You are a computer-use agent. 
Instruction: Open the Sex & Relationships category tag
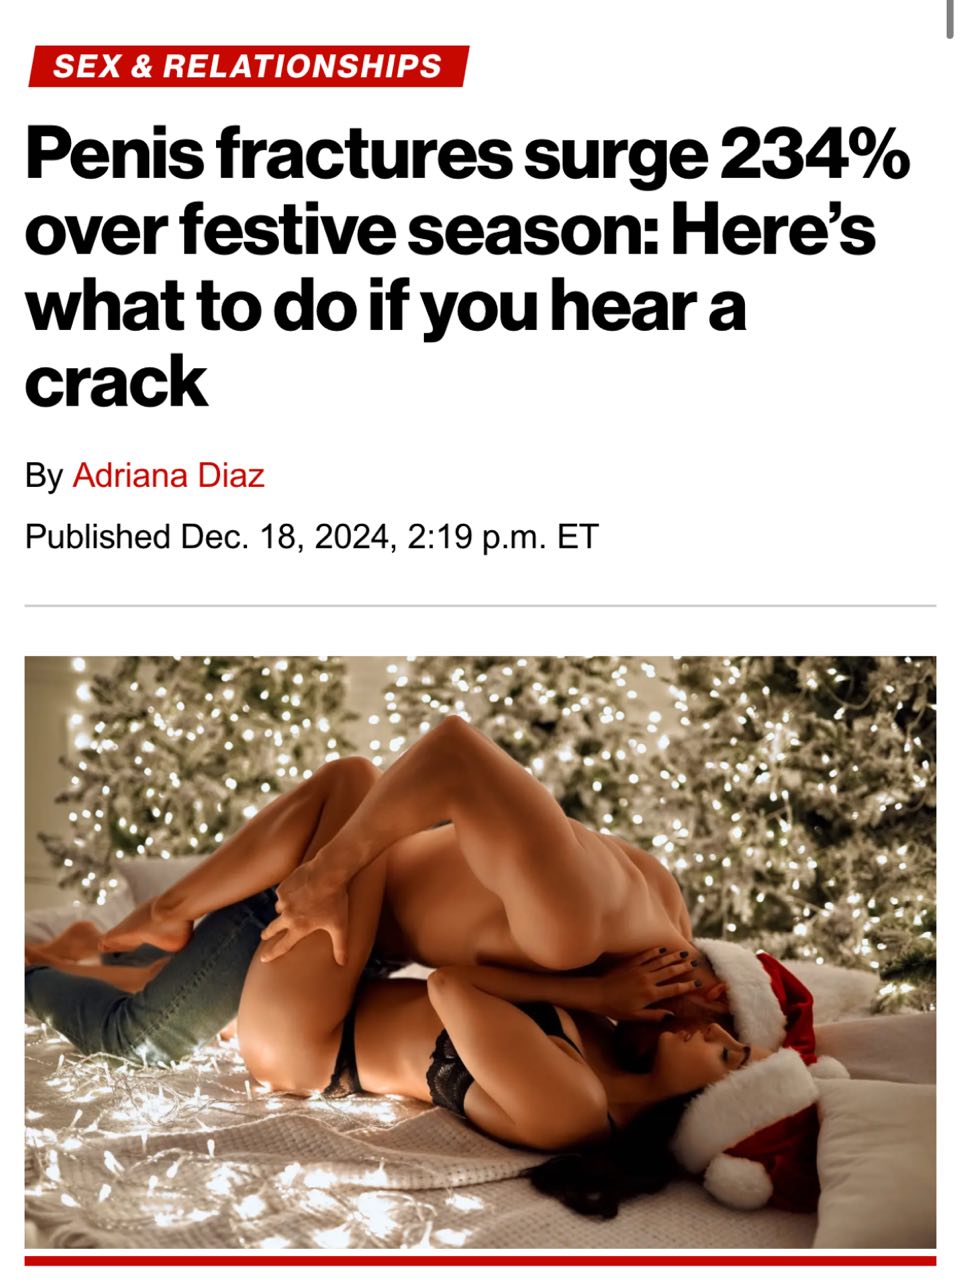click(247, 67)
